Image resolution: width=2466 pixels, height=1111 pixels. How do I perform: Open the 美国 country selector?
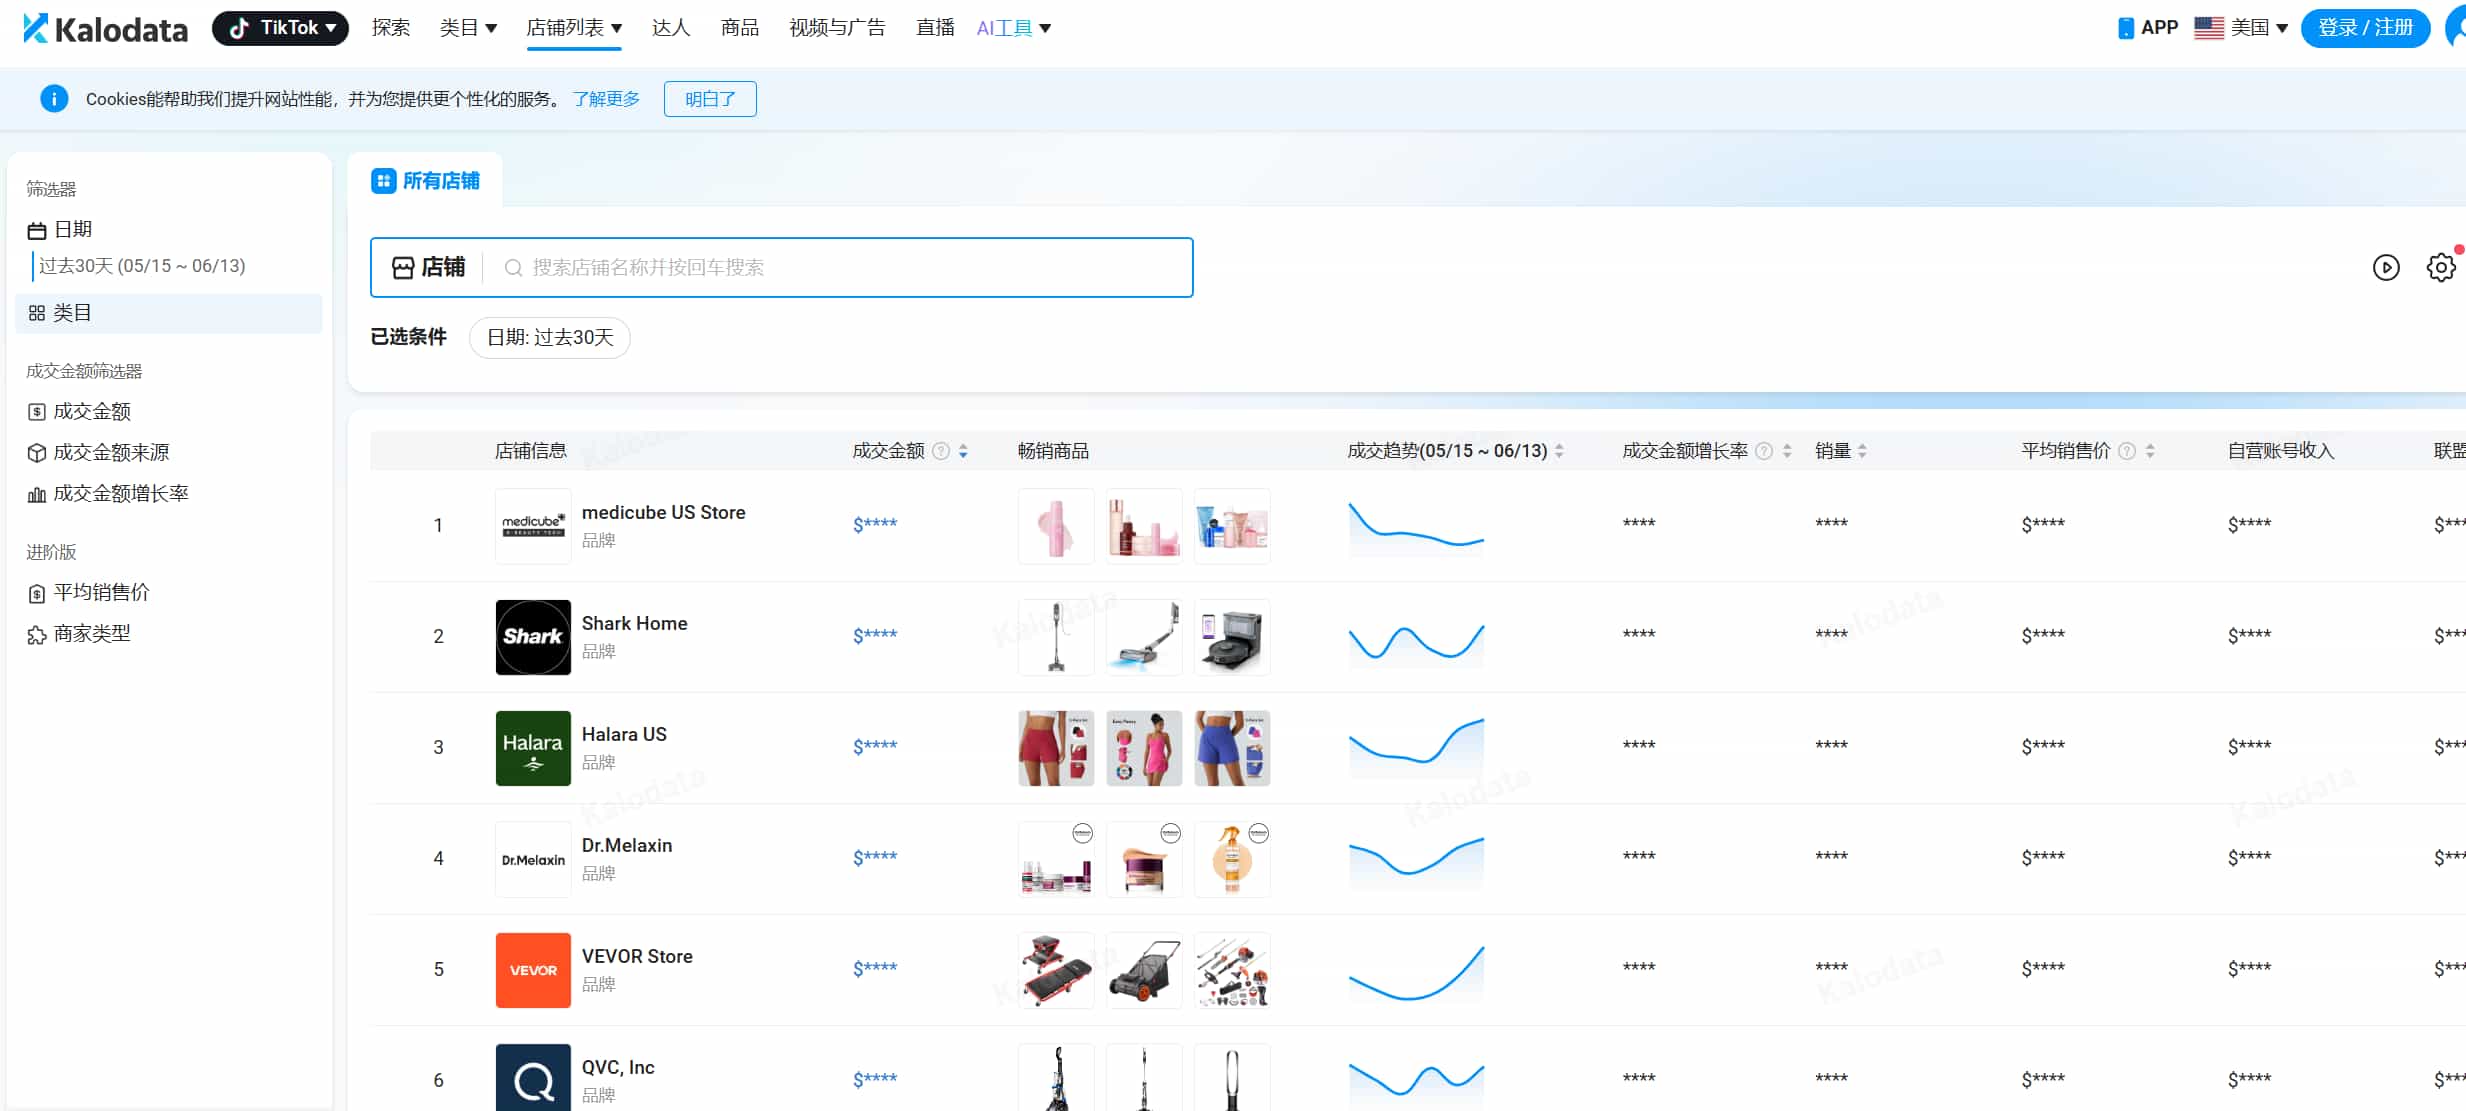click(x=2241, y=28)
